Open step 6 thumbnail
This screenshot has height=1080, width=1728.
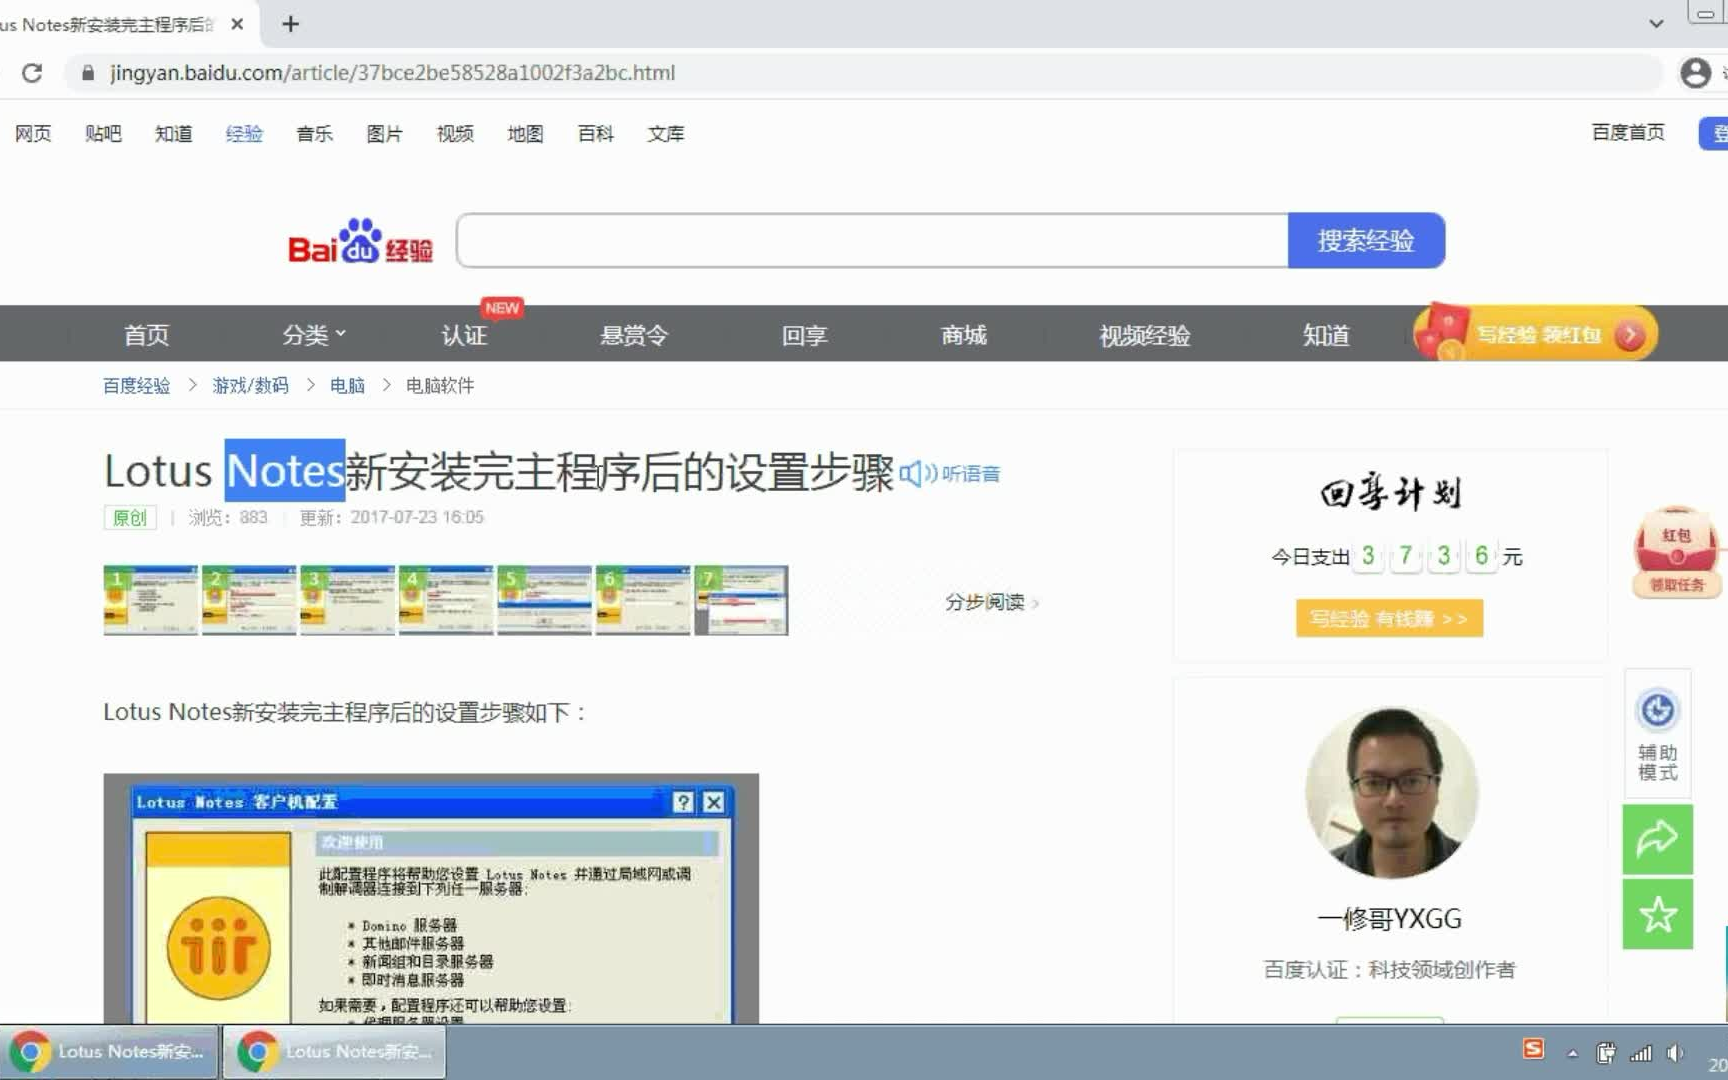pos(643,600)
